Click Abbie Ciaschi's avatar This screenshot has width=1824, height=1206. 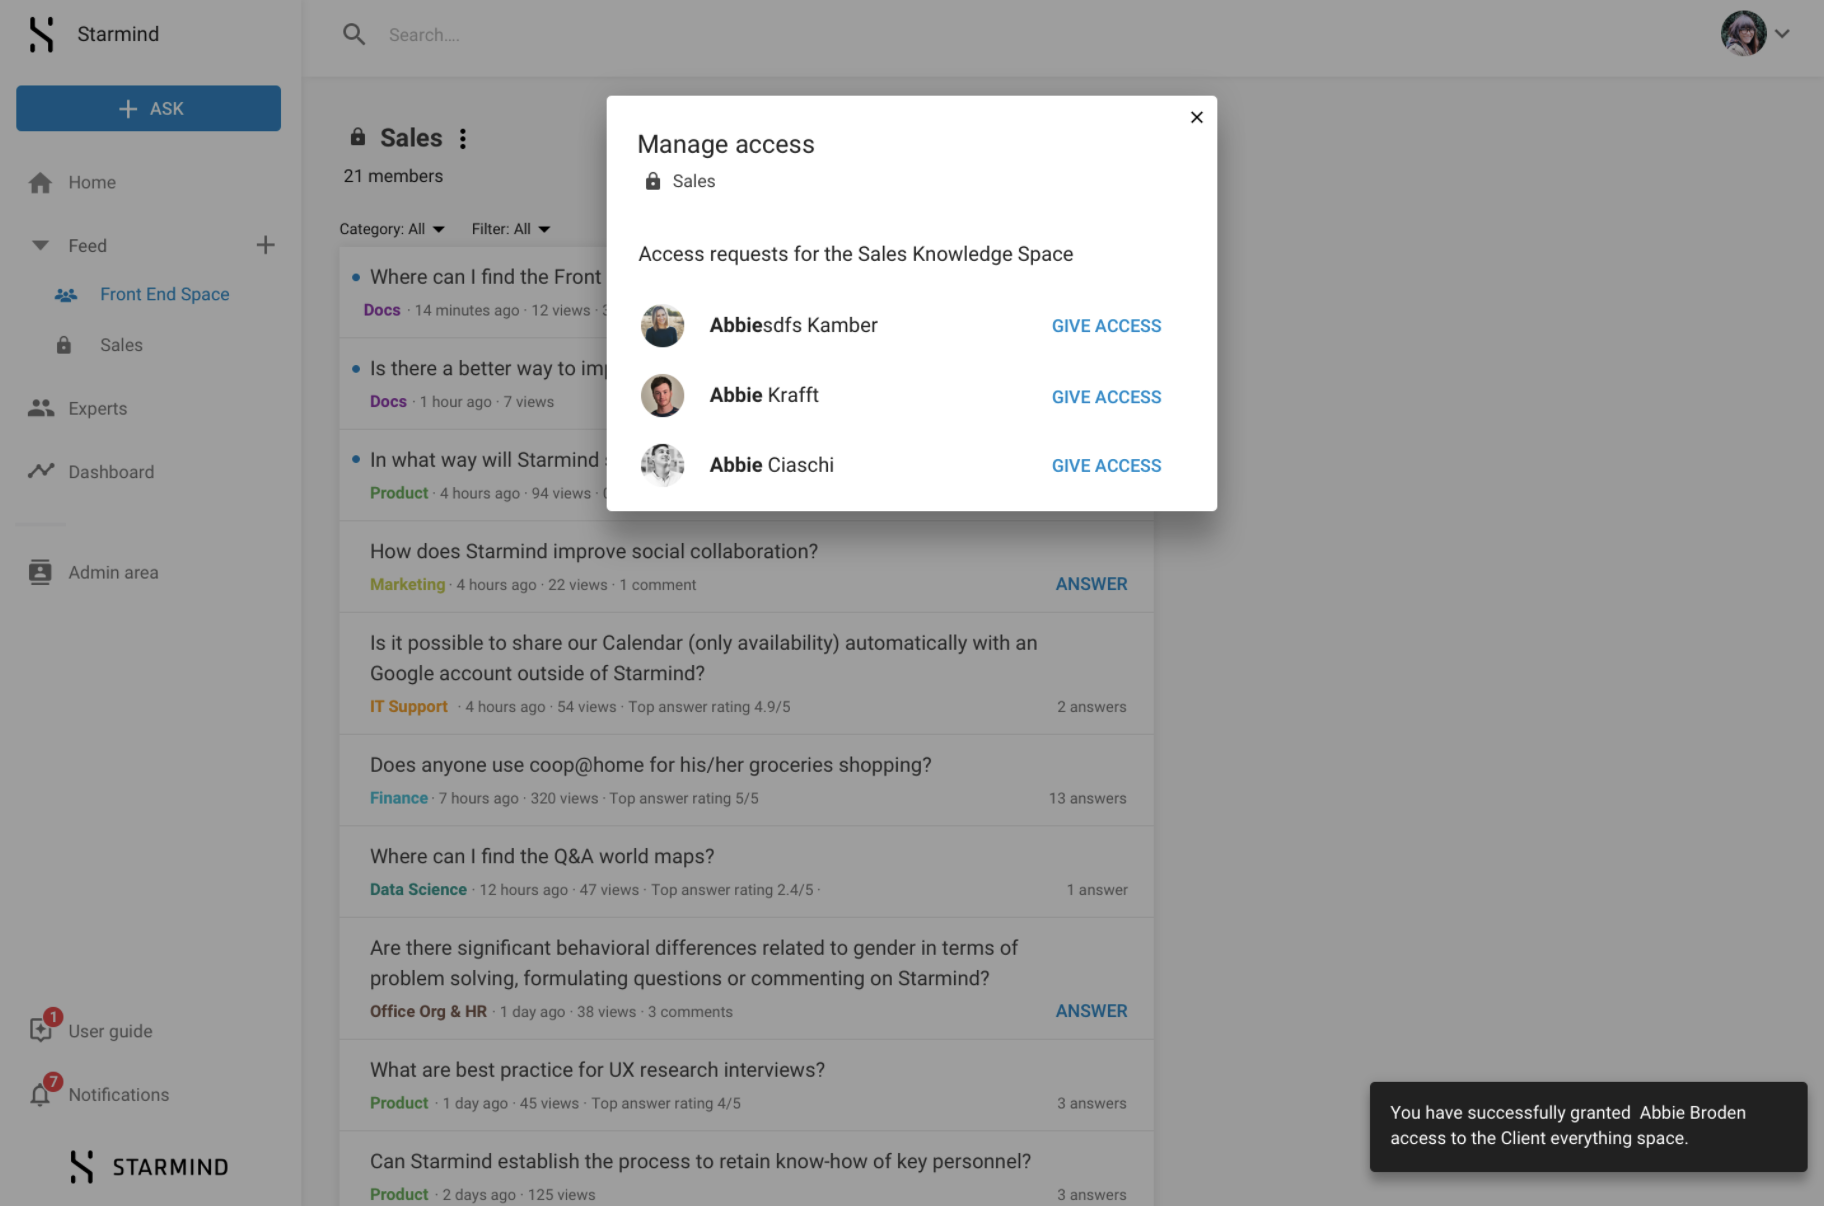point(662,465)
